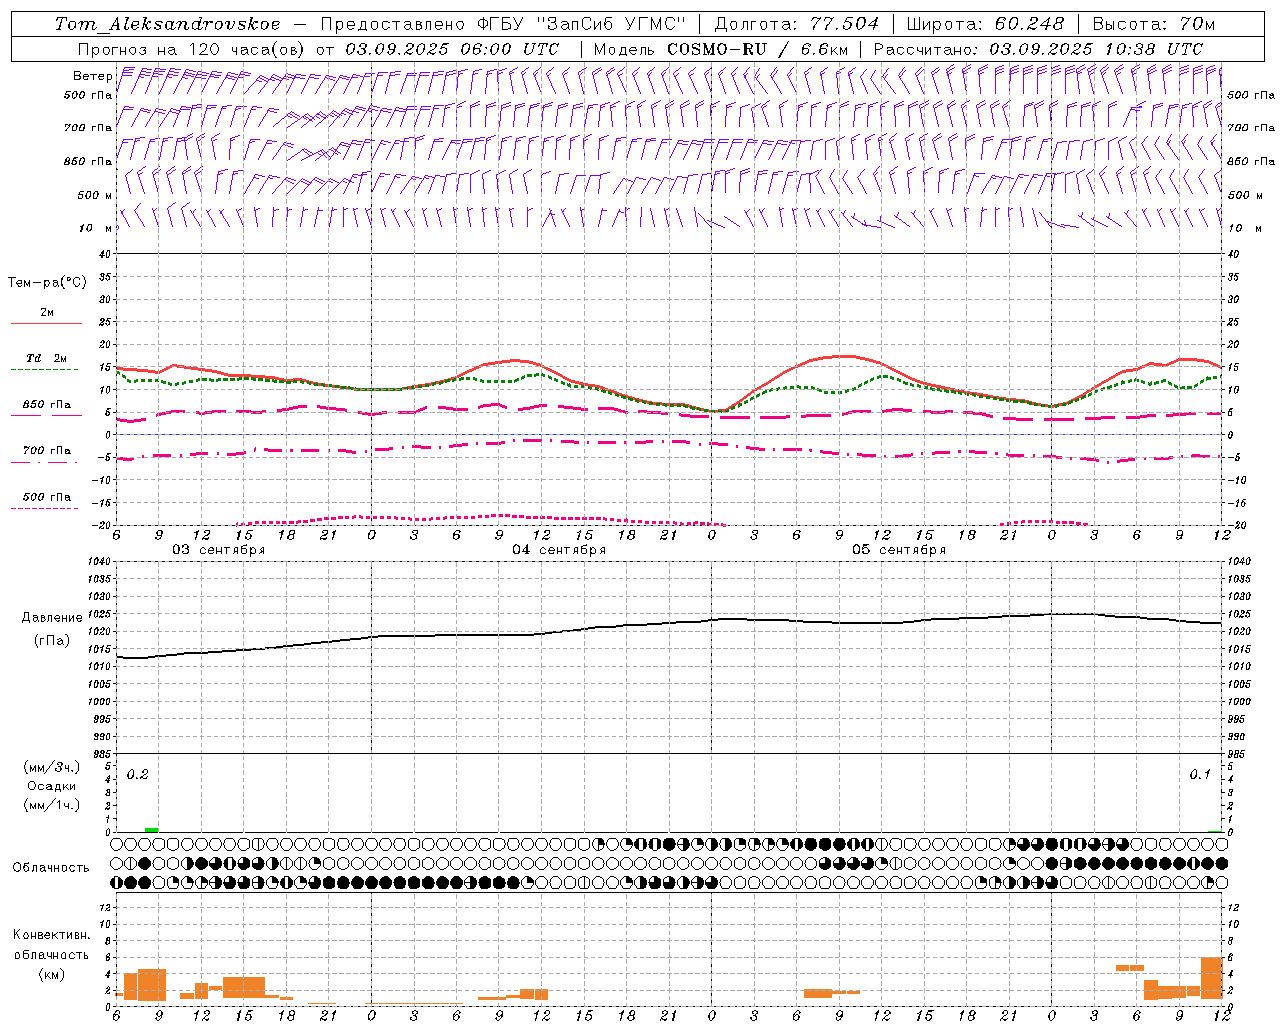Click the 0.1 precipitation total value
Screen dimensions: 1280x1024
click(1200, 774)
